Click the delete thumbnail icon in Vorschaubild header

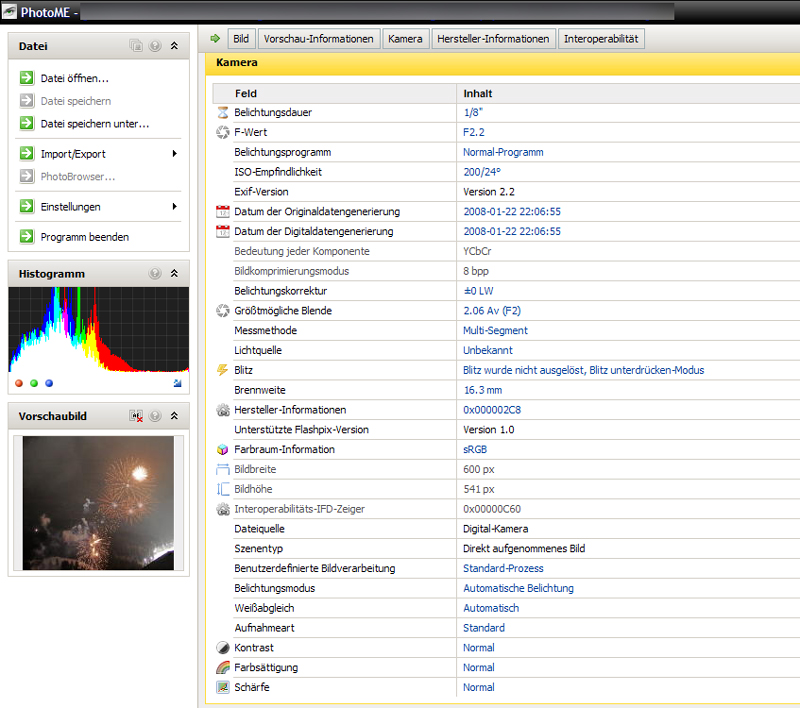136,416
